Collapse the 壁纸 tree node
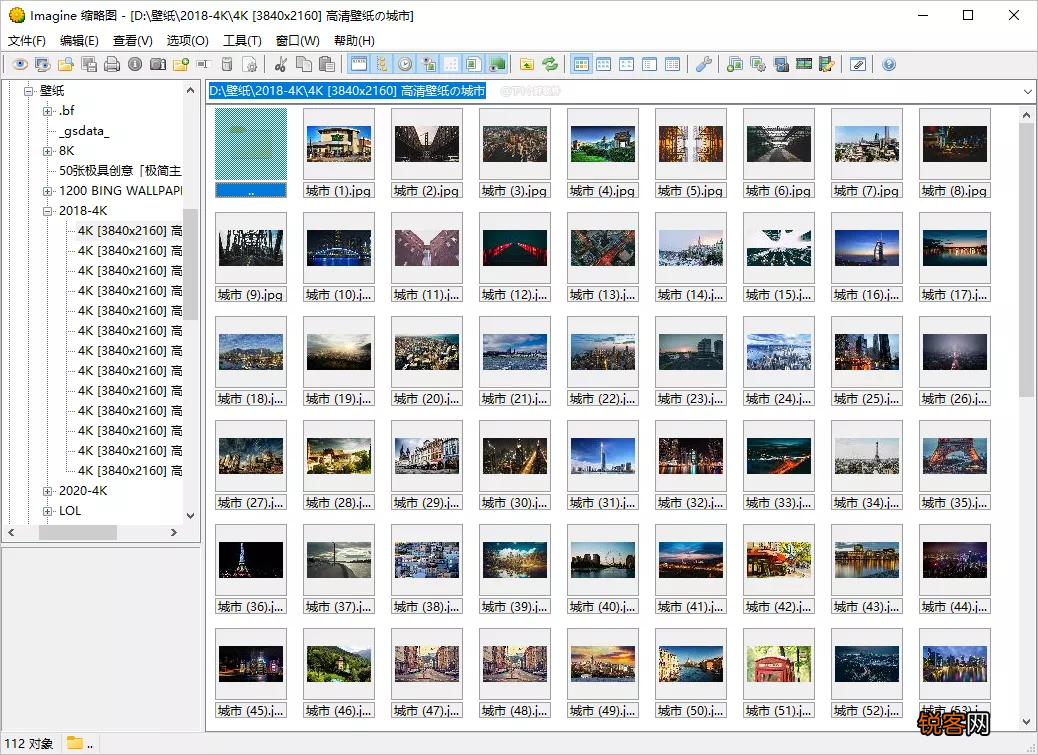Image resolution: width=1038 pixels, height=755 pixels. [28, 91]
